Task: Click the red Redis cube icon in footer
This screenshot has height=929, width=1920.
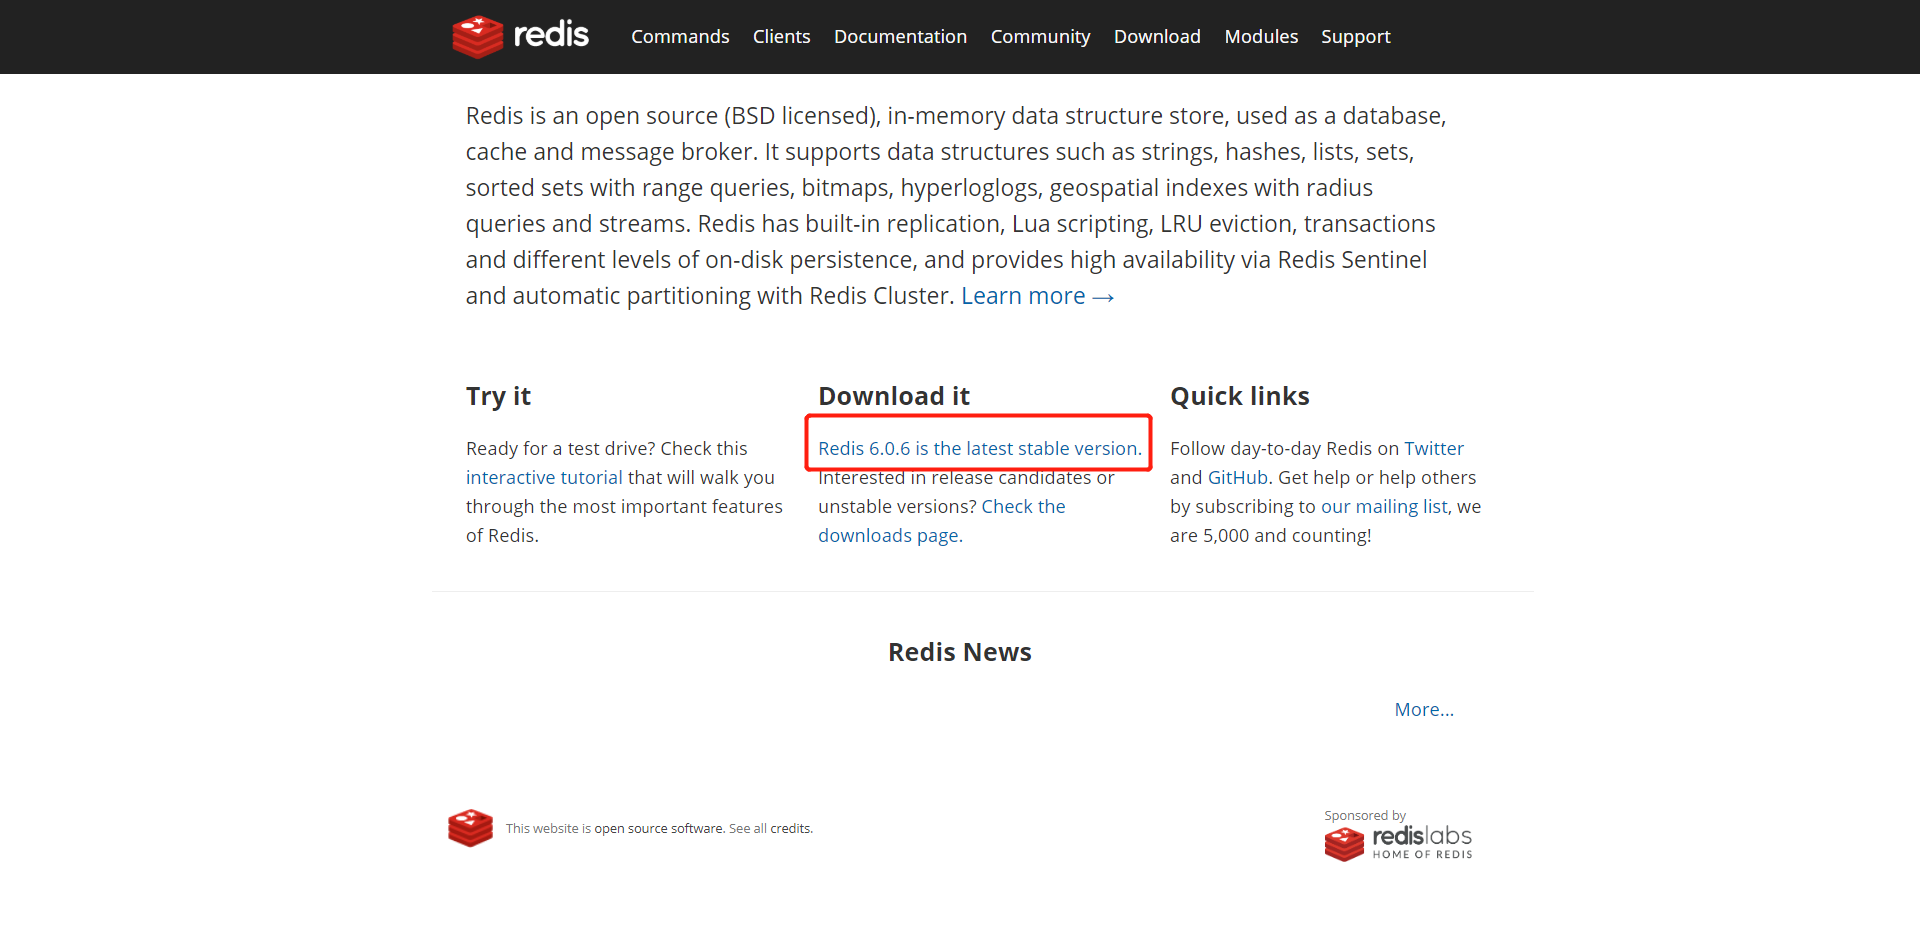Action: 470,828
